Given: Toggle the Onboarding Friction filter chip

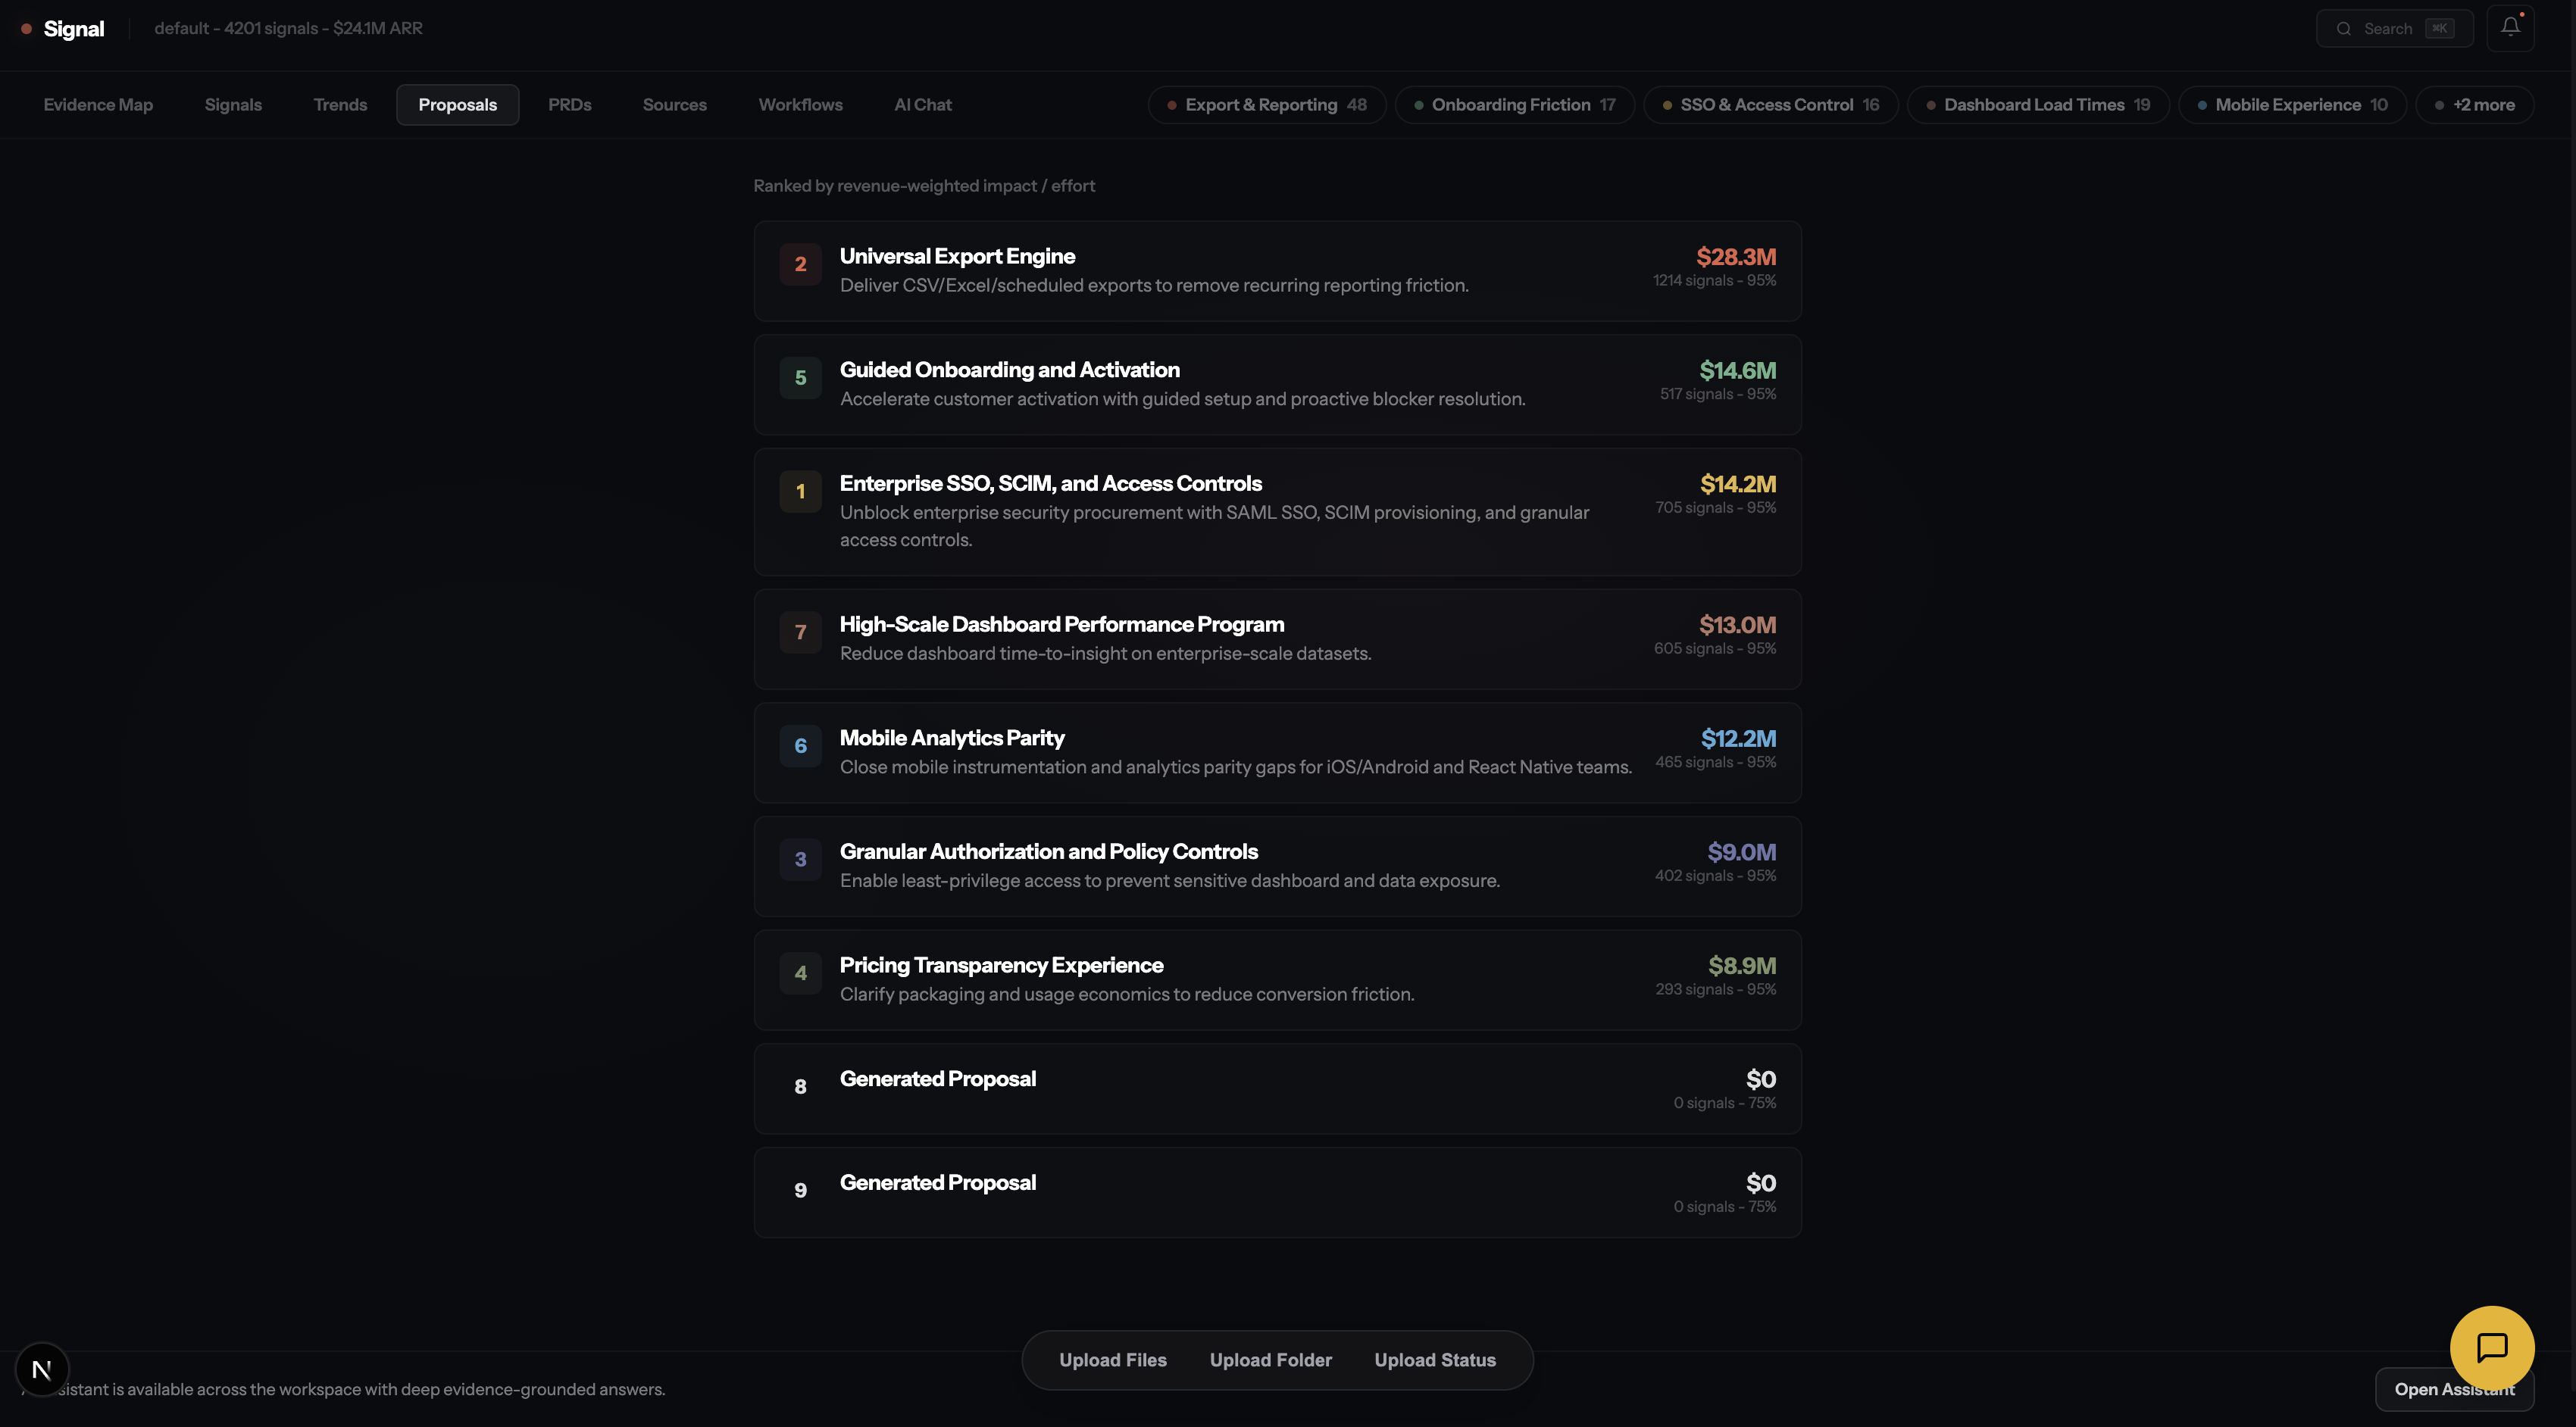Looking at the screenshot, I should [1514, 105].
